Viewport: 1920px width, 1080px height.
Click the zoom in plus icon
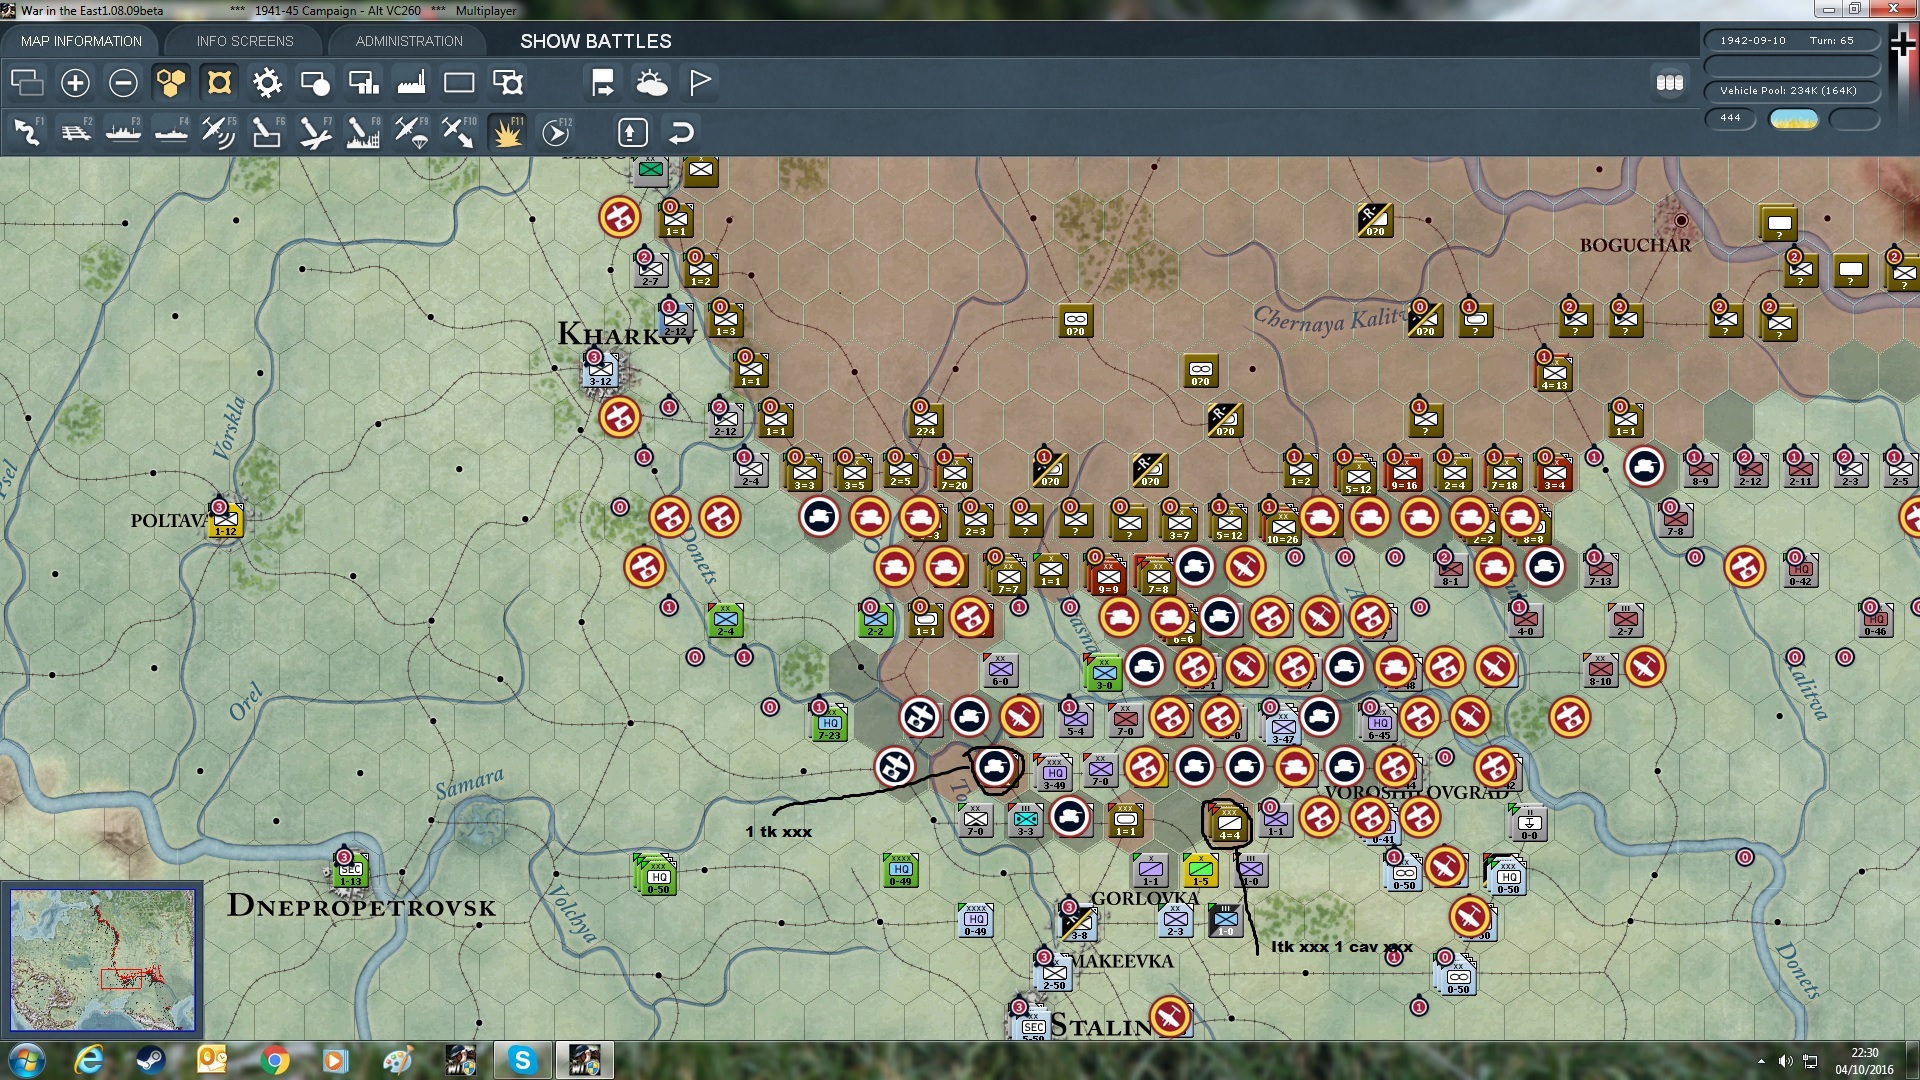[x=75, y=83]
